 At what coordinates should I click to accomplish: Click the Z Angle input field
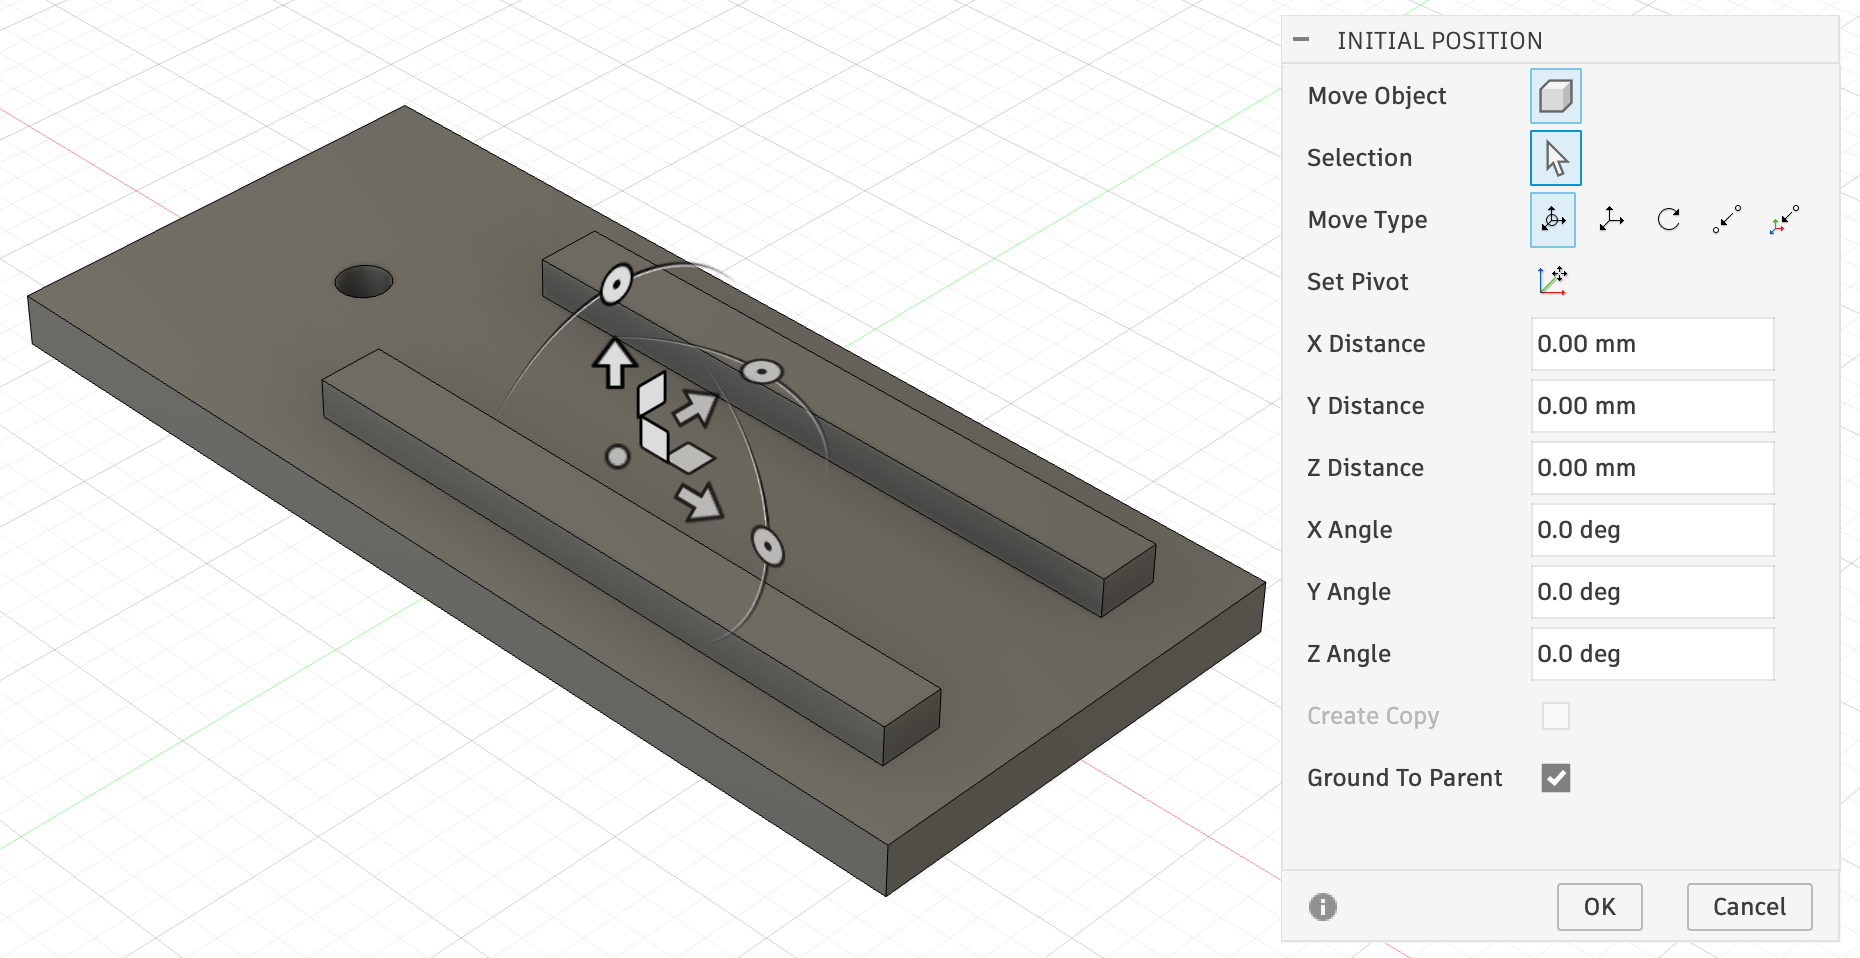coord(1652,654)
